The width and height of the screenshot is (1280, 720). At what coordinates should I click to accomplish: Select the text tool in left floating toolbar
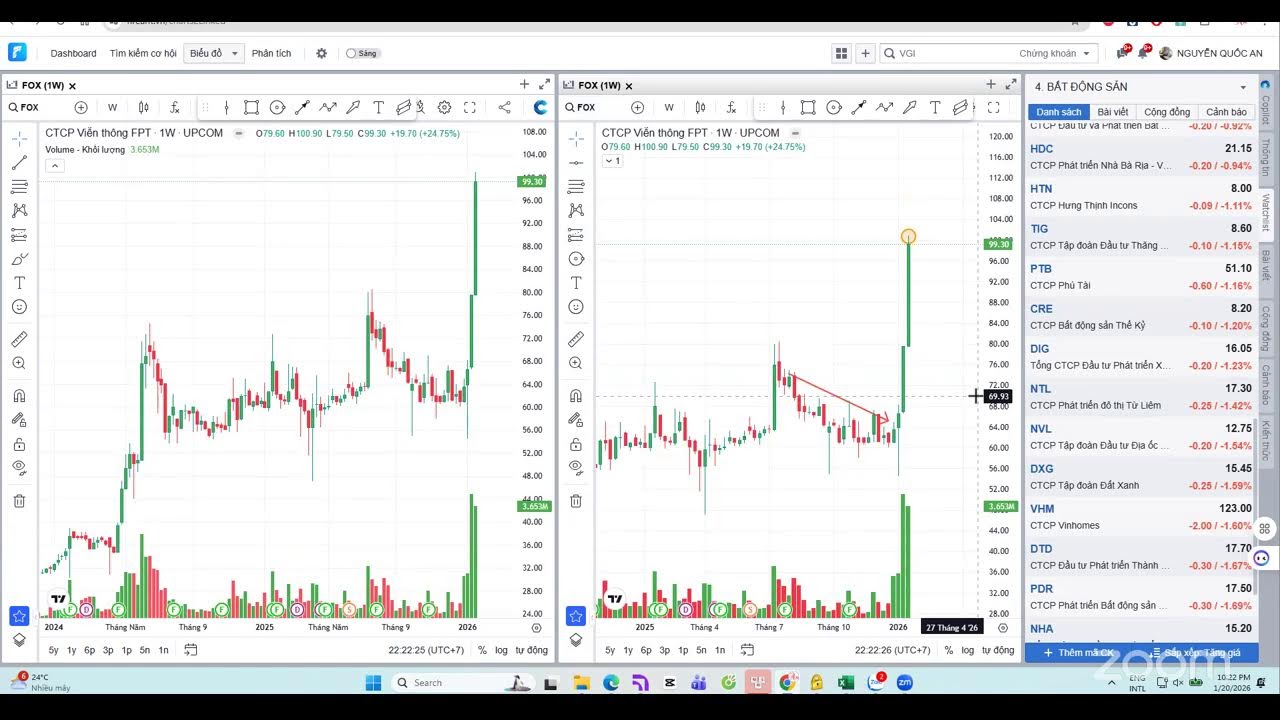(x=379, y=107)
